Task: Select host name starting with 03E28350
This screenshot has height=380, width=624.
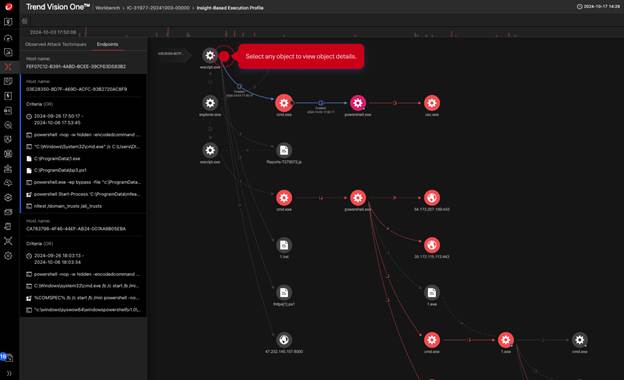Action: (76, 89)
